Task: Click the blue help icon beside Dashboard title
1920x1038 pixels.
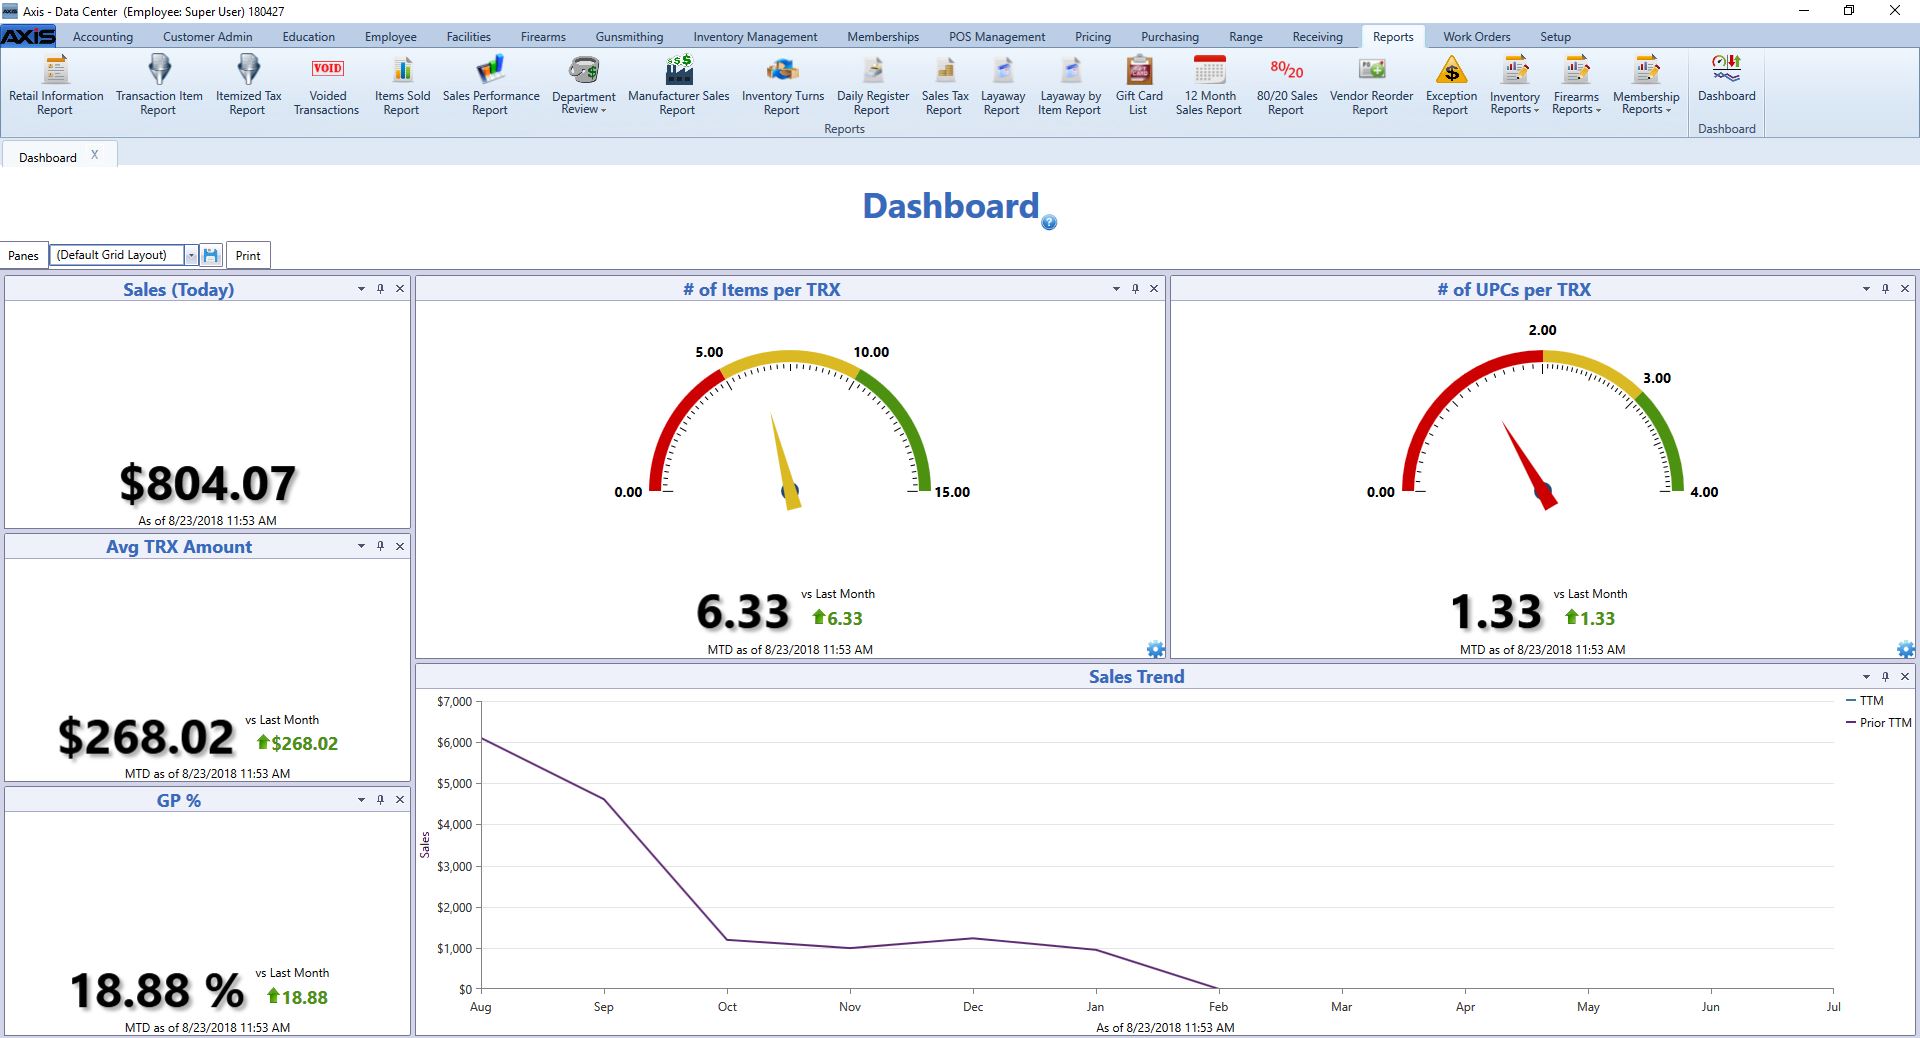Action: click(1049, 223)
